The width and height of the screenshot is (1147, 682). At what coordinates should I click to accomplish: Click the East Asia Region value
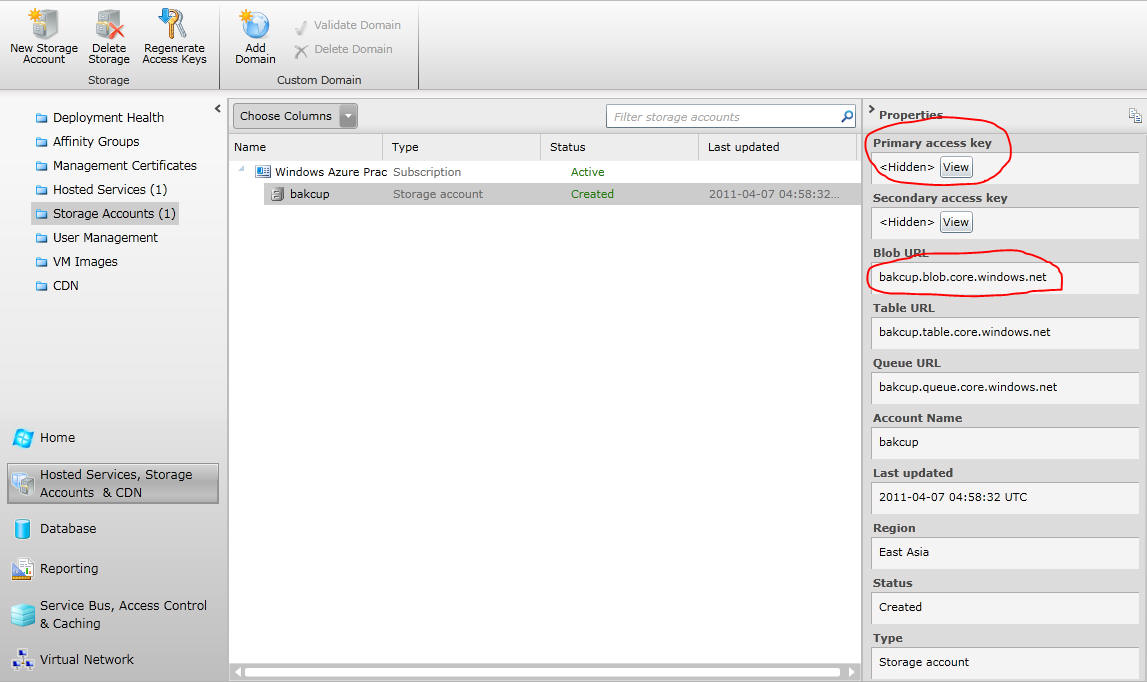click(903, 552)
